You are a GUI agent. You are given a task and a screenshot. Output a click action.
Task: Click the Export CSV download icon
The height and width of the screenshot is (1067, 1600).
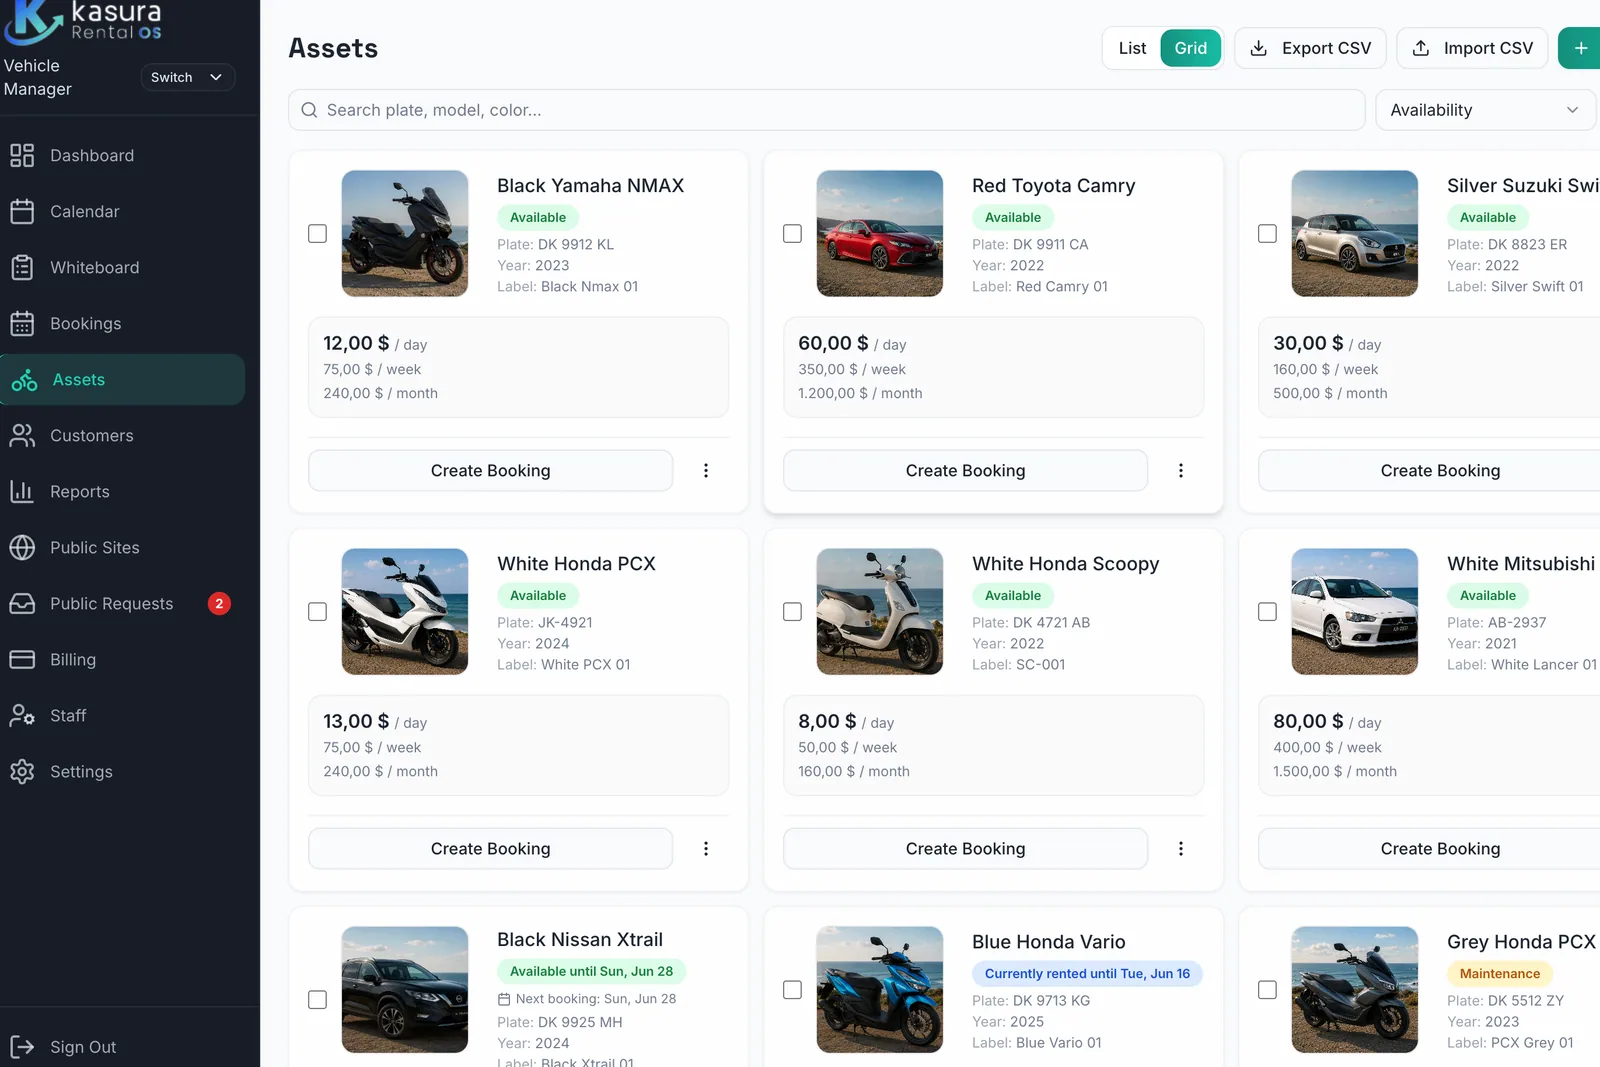coord(1259,48)
